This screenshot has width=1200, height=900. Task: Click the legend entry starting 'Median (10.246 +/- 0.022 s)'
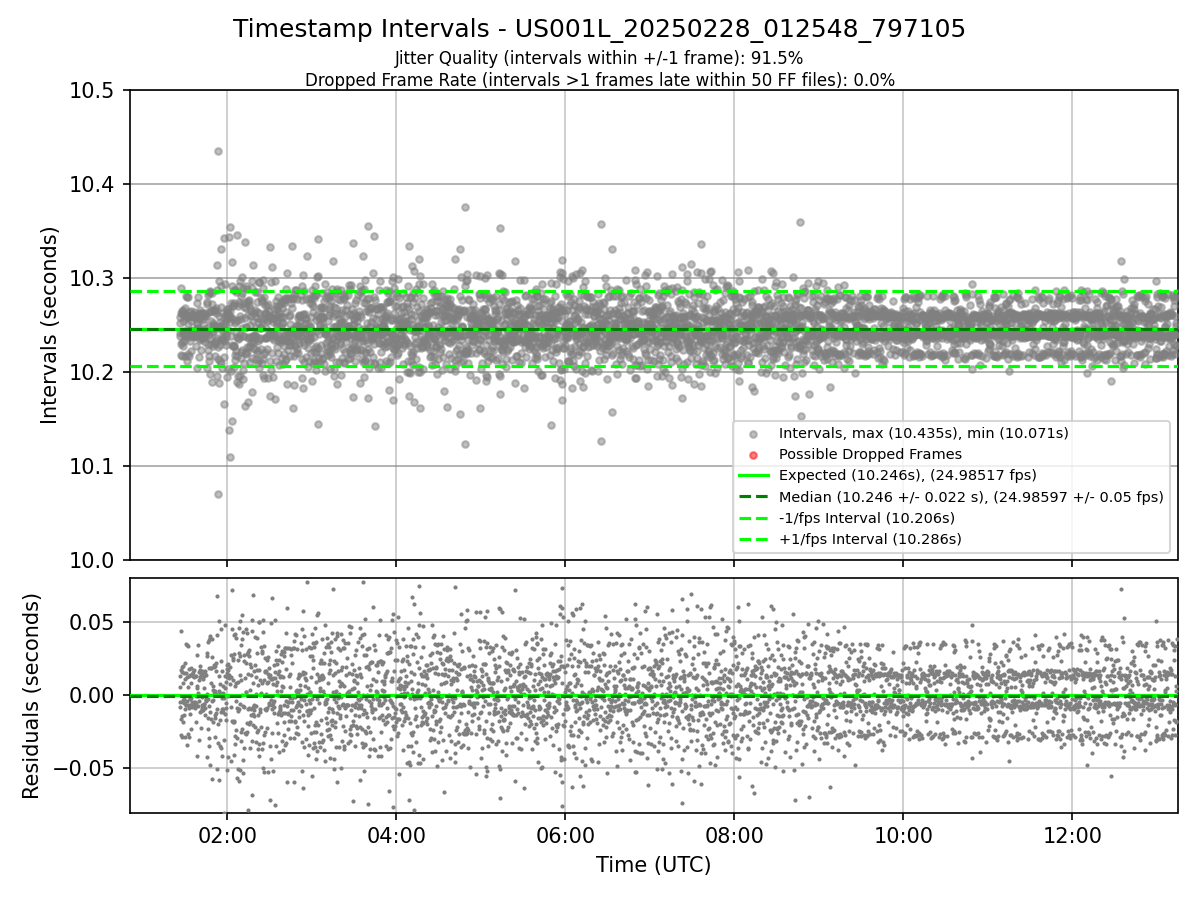(971, 497)
